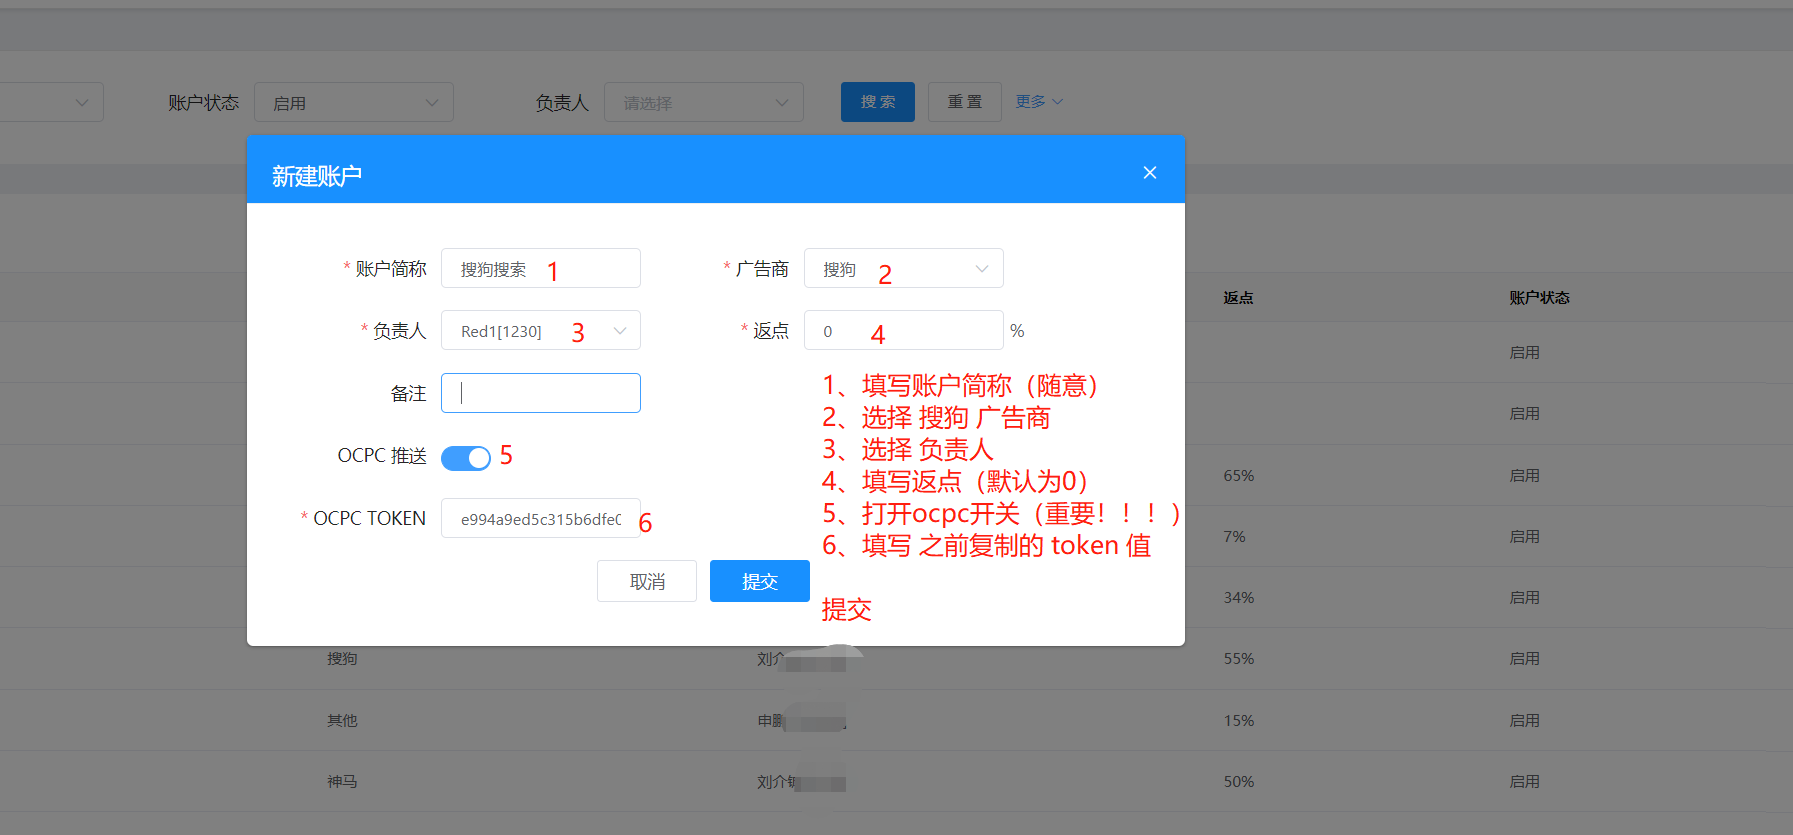Click the 7% 返点 cell
This screenshot has width=1793, height=835.
tap(1234, 537)
